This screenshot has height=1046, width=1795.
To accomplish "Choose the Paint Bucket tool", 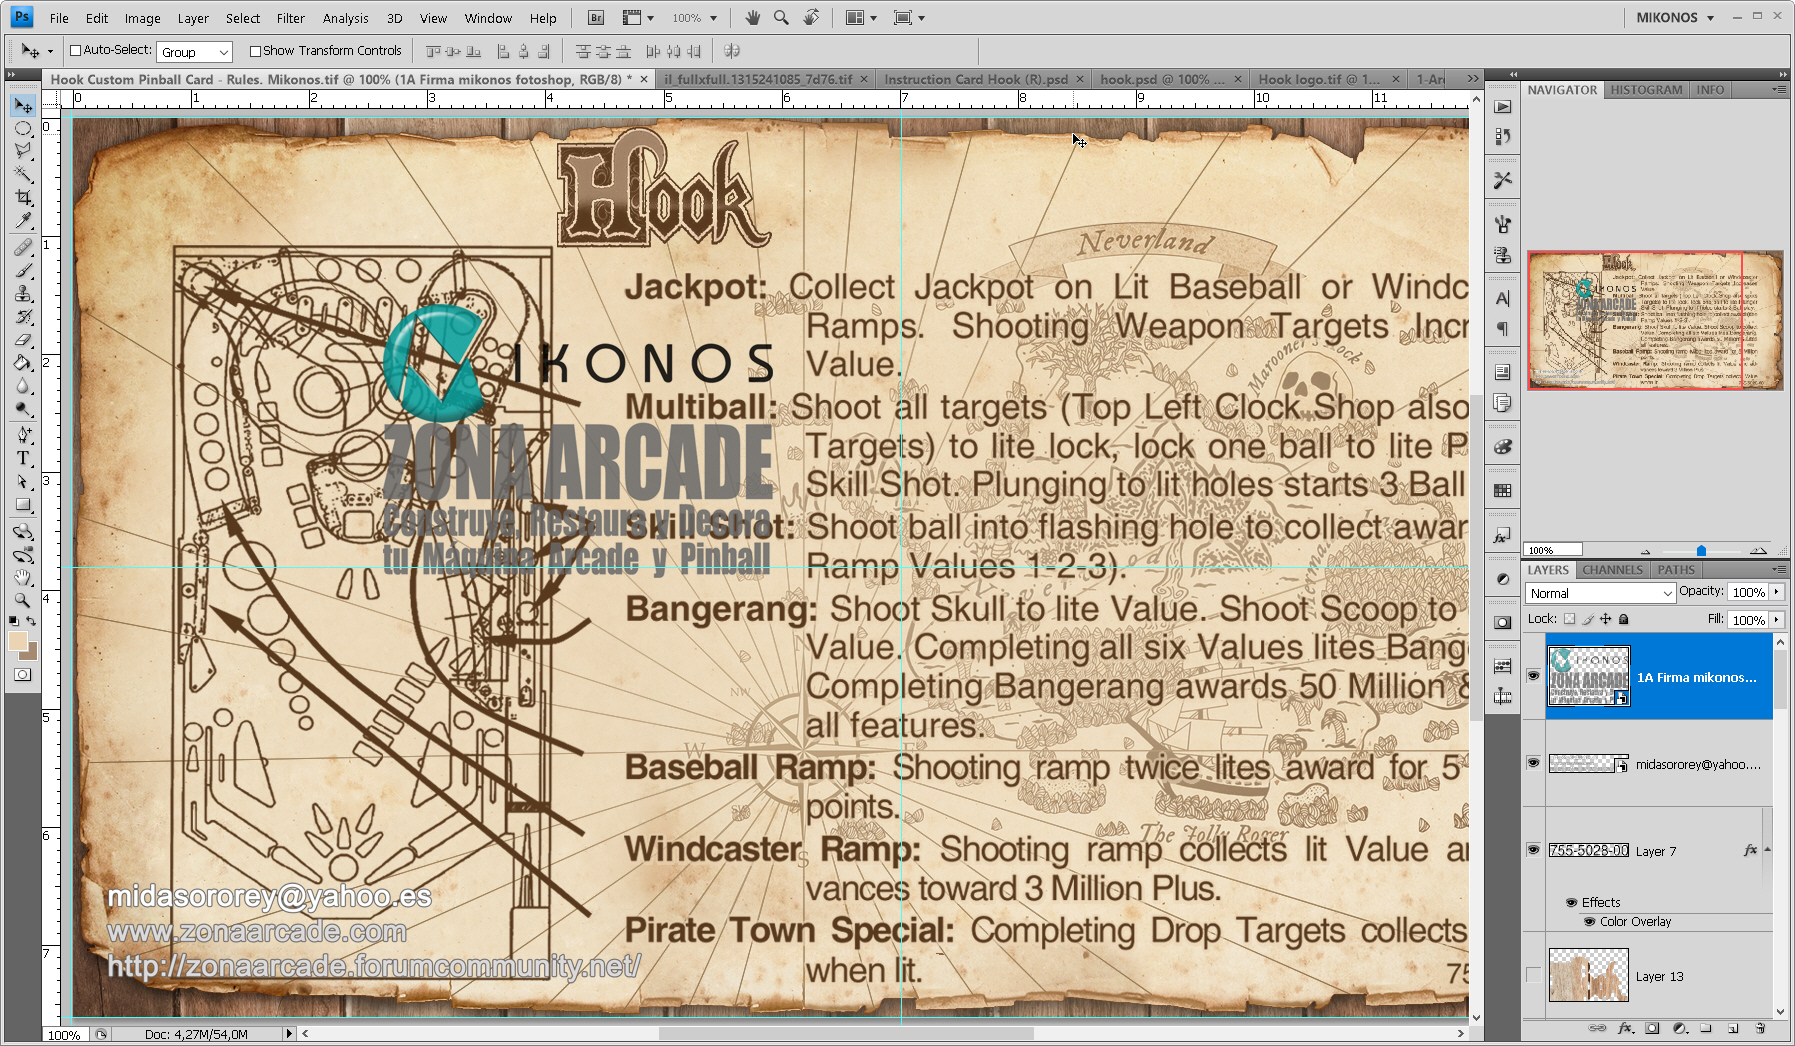I will (x=23, y=363).
